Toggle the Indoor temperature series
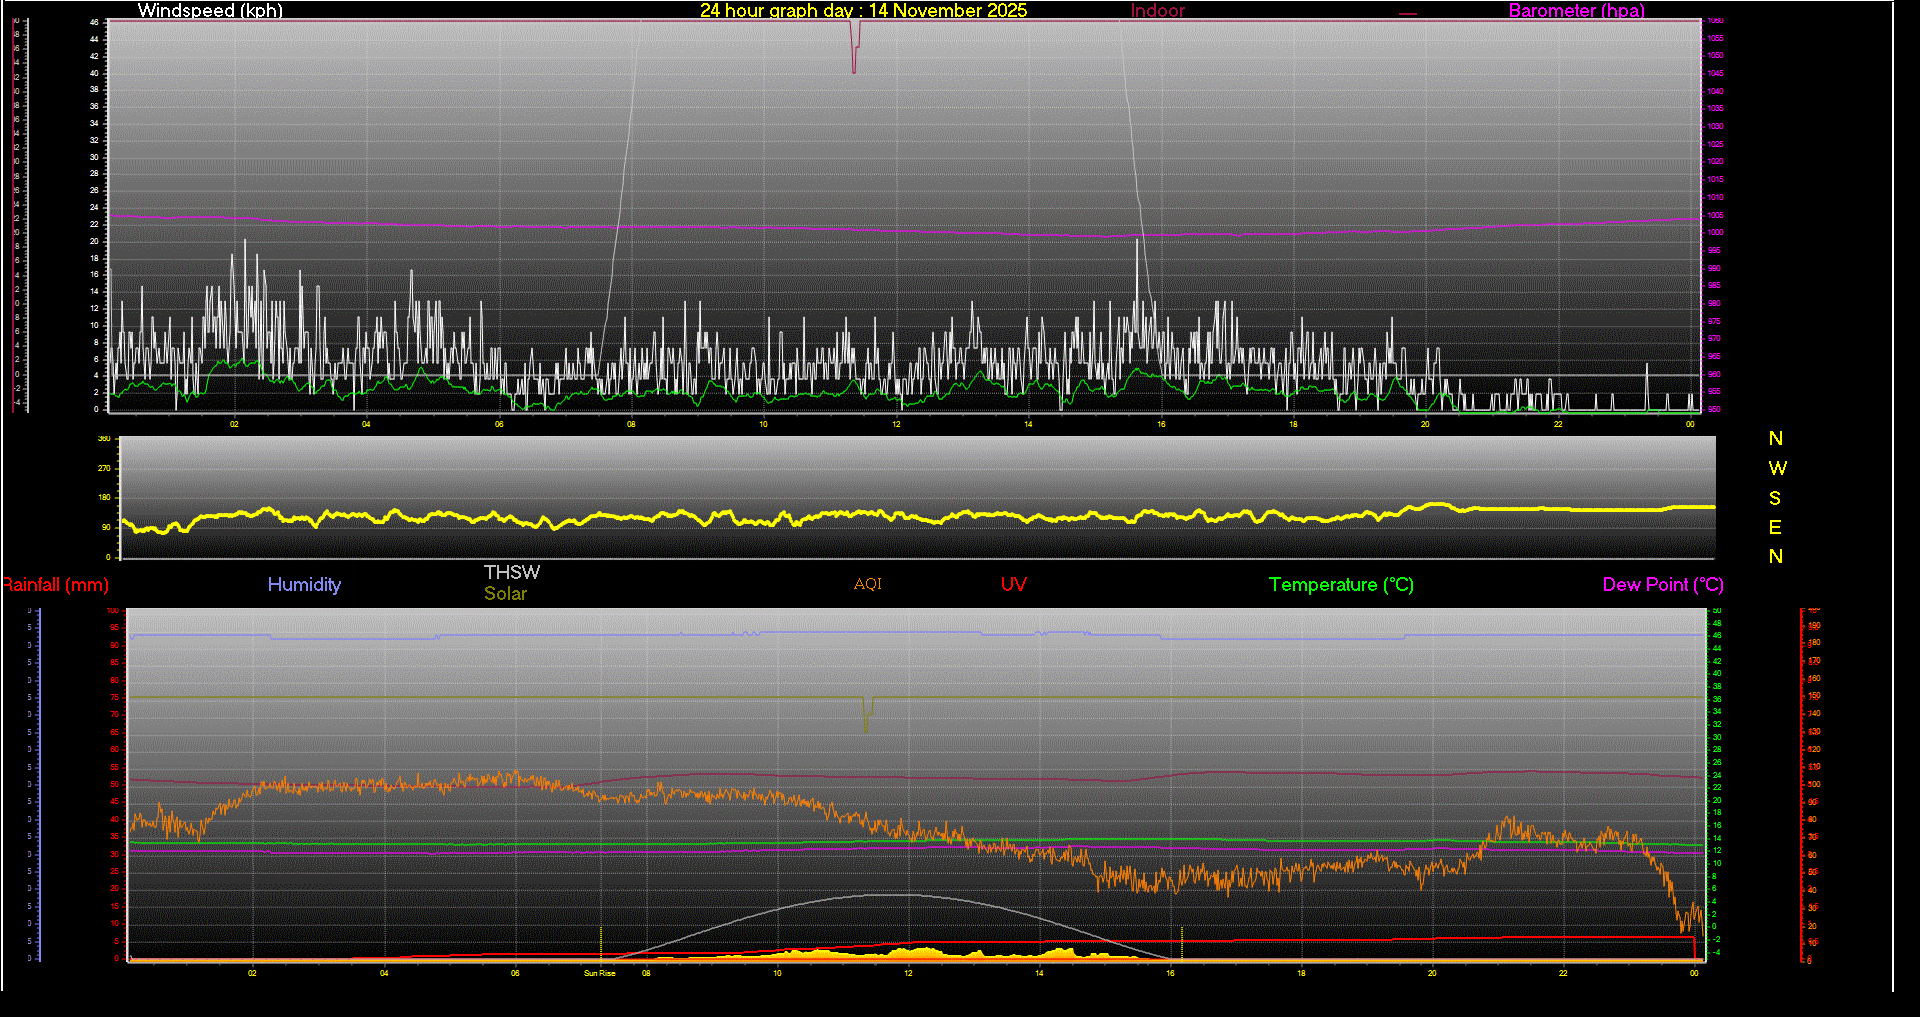Screen dimensions: 1920x1017 pos(1156,11)
